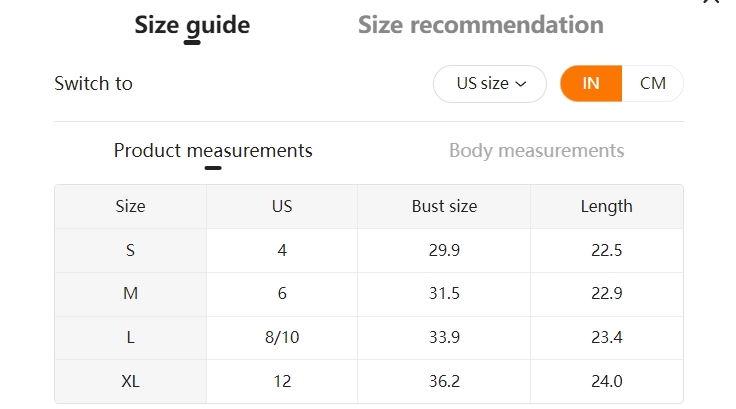The height and width of the screenshot is (409, 736).
Task: Select Product measurements tab
Action: click(213, 151)
